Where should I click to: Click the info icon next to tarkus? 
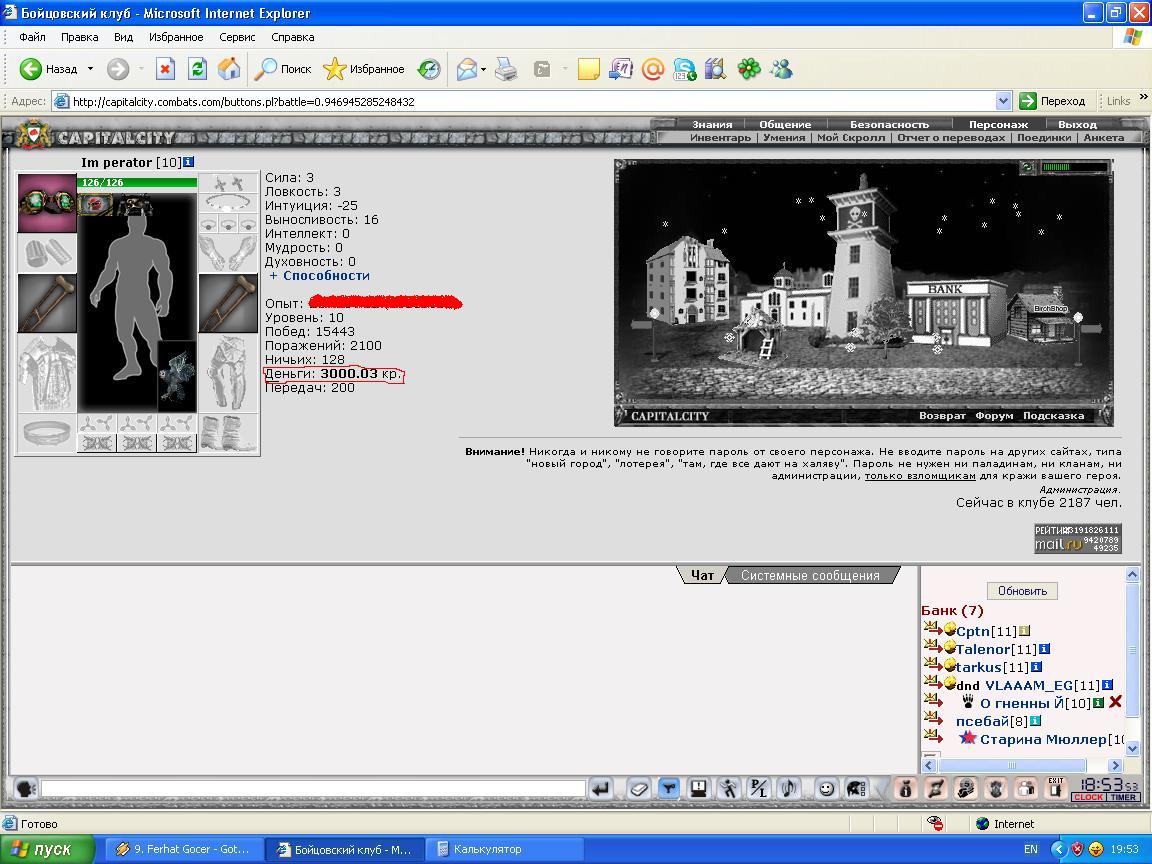click(1036, 667)
